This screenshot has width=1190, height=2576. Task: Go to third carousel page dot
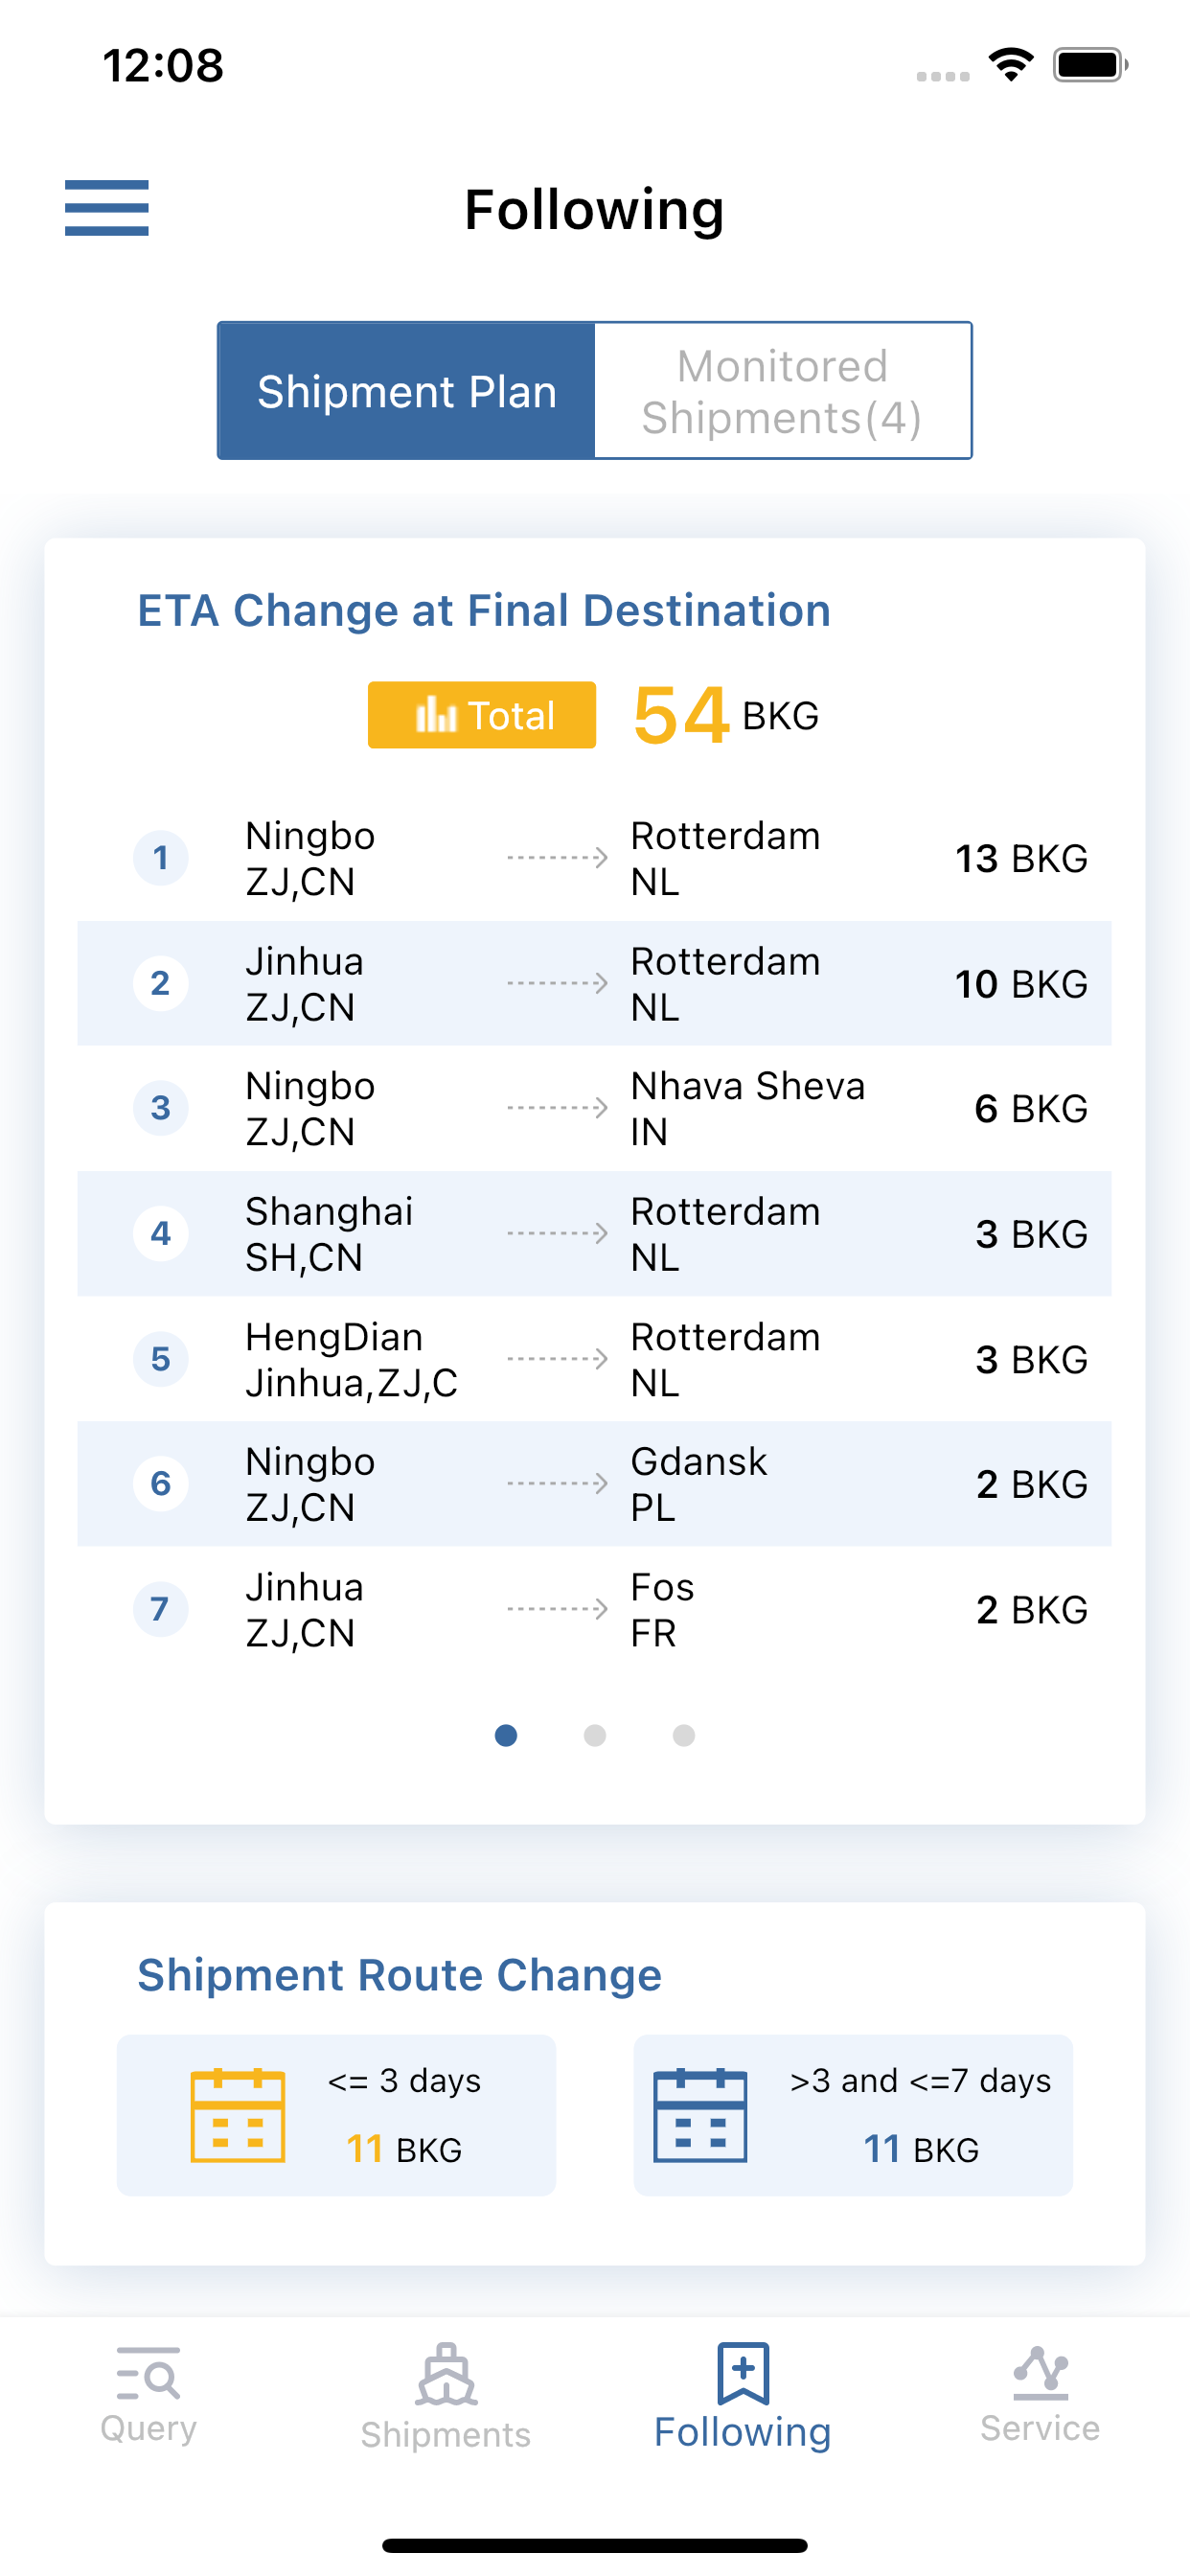pos(684,1735)
